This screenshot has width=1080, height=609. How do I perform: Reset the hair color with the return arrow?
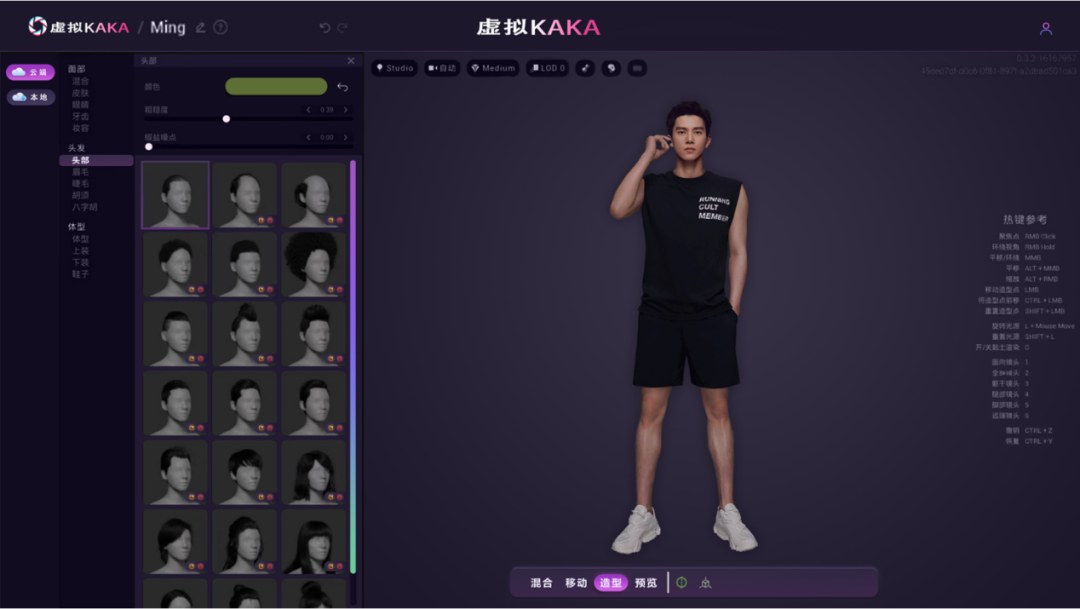342,87
